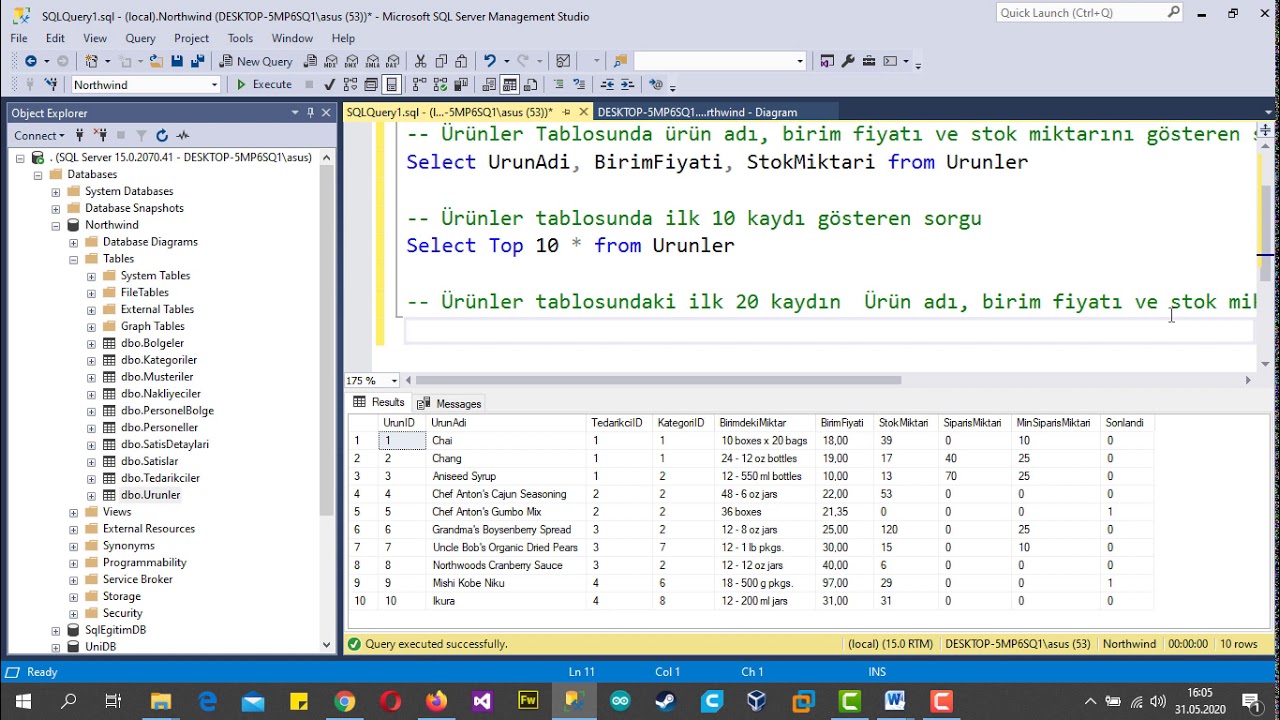Open the Connect dropdown in Object Explorer
Viewport: 1280px width, 720px height.
click(x=40, y=135)
